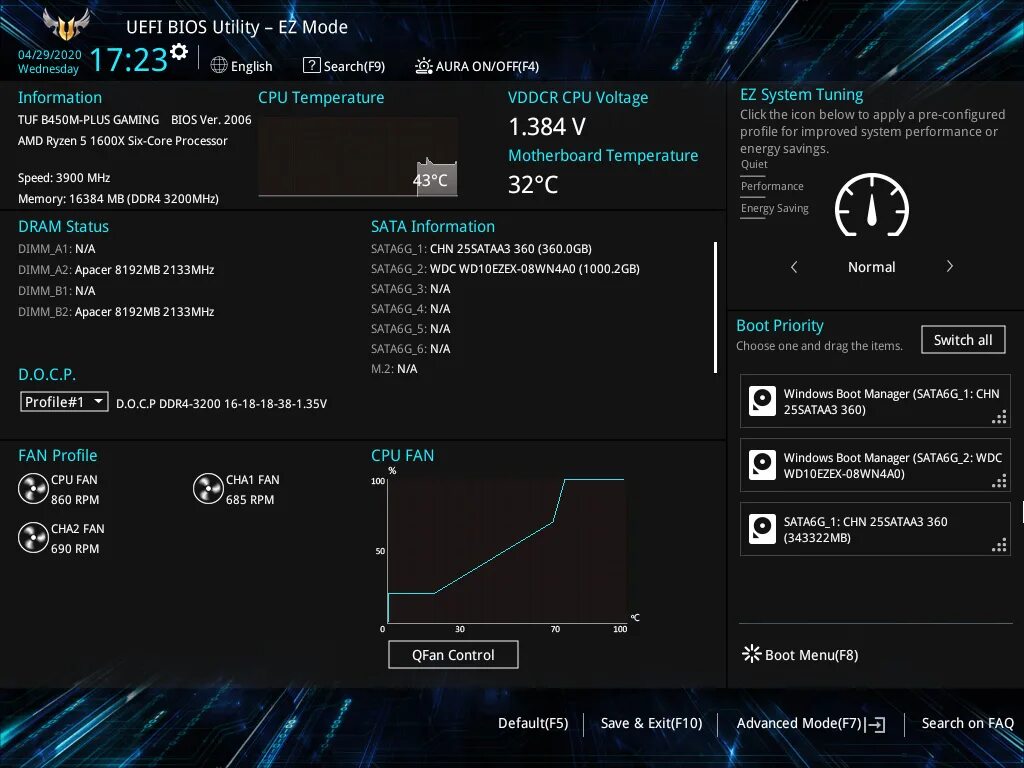Click the Advanced Mode exit arrow icon
1024x768 pixels.
875,724
